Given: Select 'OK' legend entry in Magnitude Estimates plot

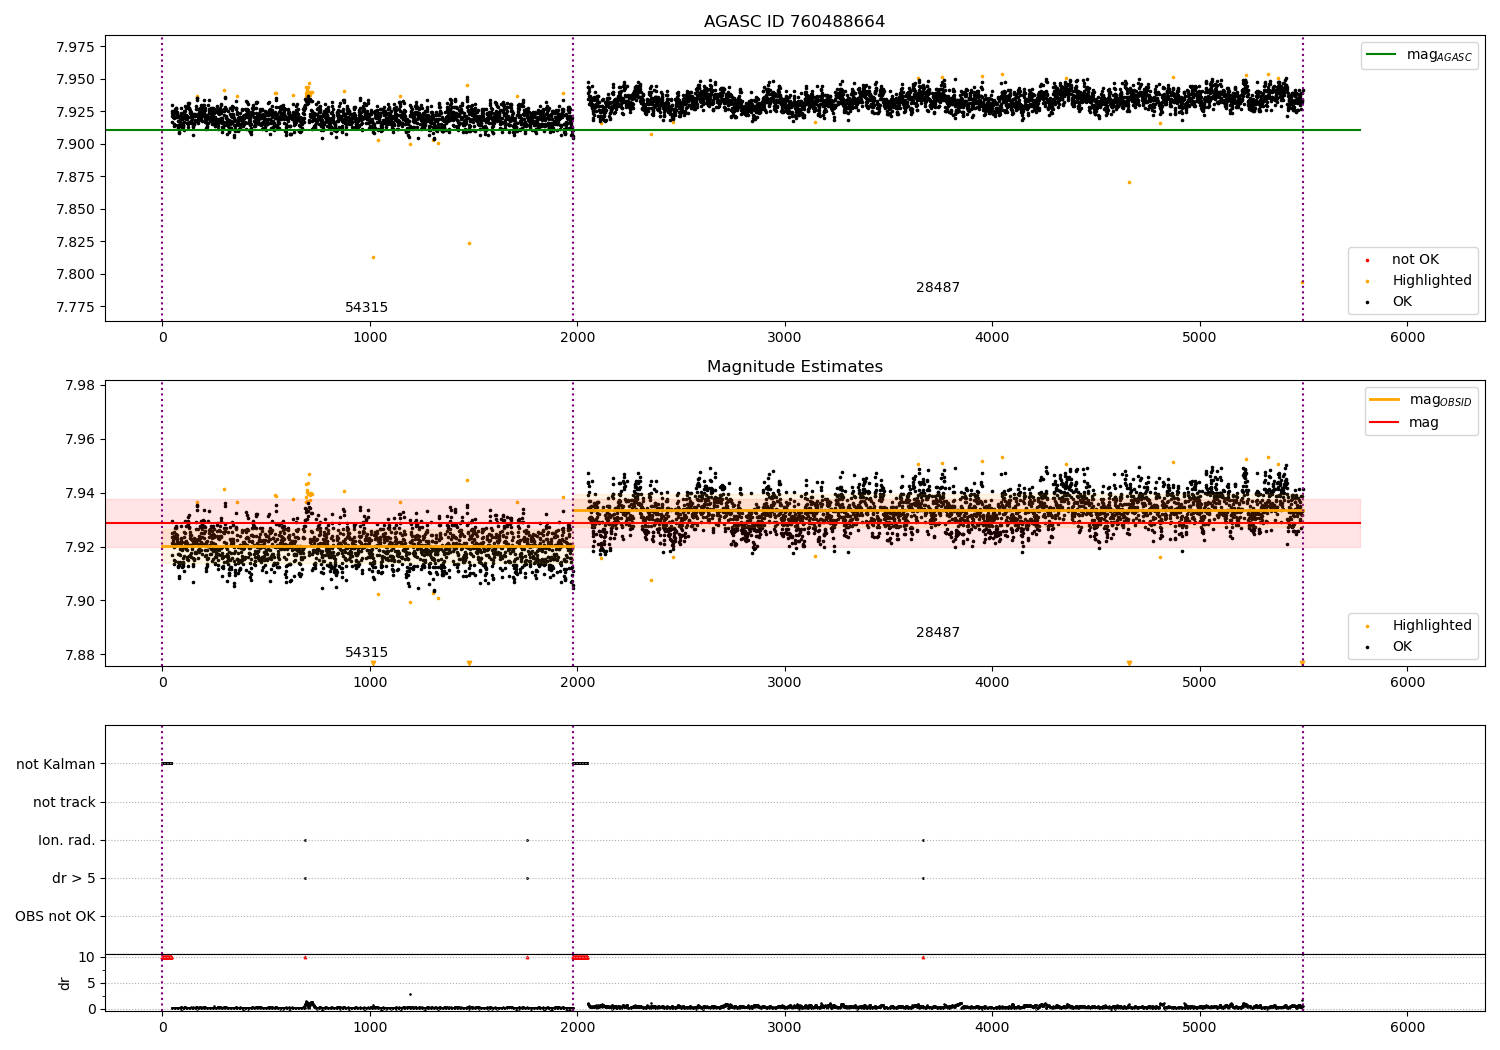Looking at the screenshot, I should 1402,647.
